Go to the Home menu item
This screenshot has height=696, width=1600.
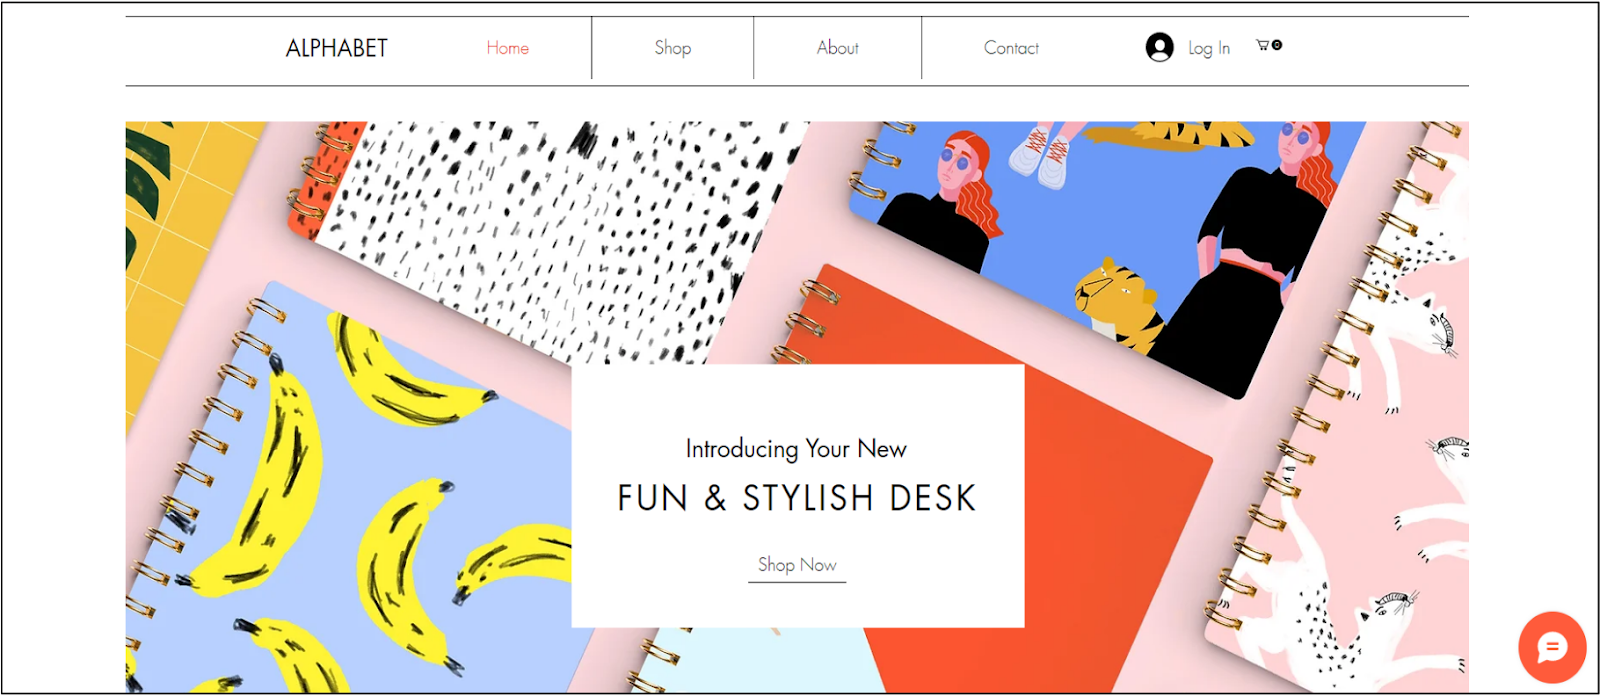(508, 48)
